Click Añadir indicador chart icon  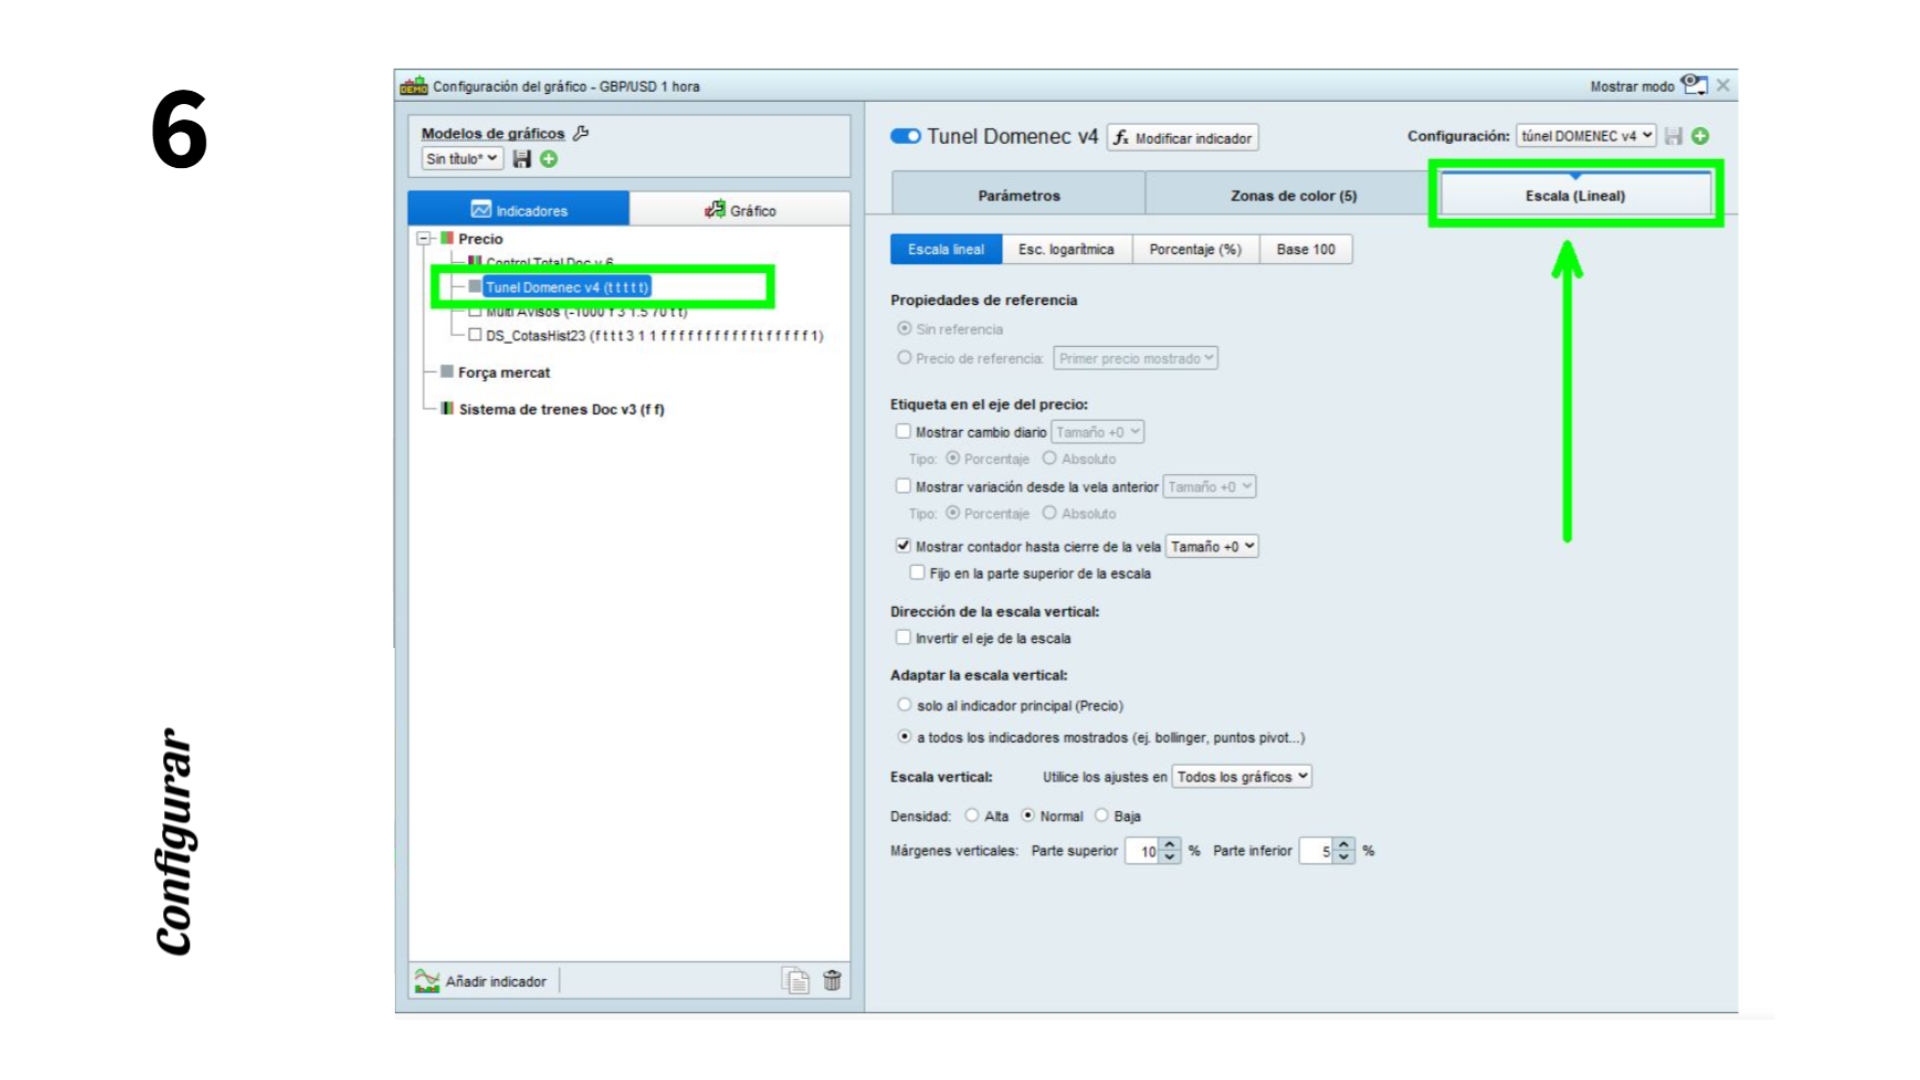[427, 981]
